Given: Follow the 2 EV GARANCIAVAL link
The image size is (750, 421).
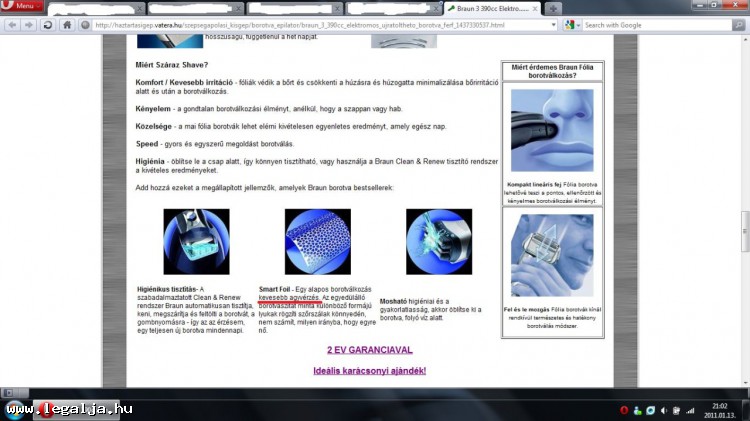Looking at the screenshot, I should pyautogui.click(x=369, y=350).
